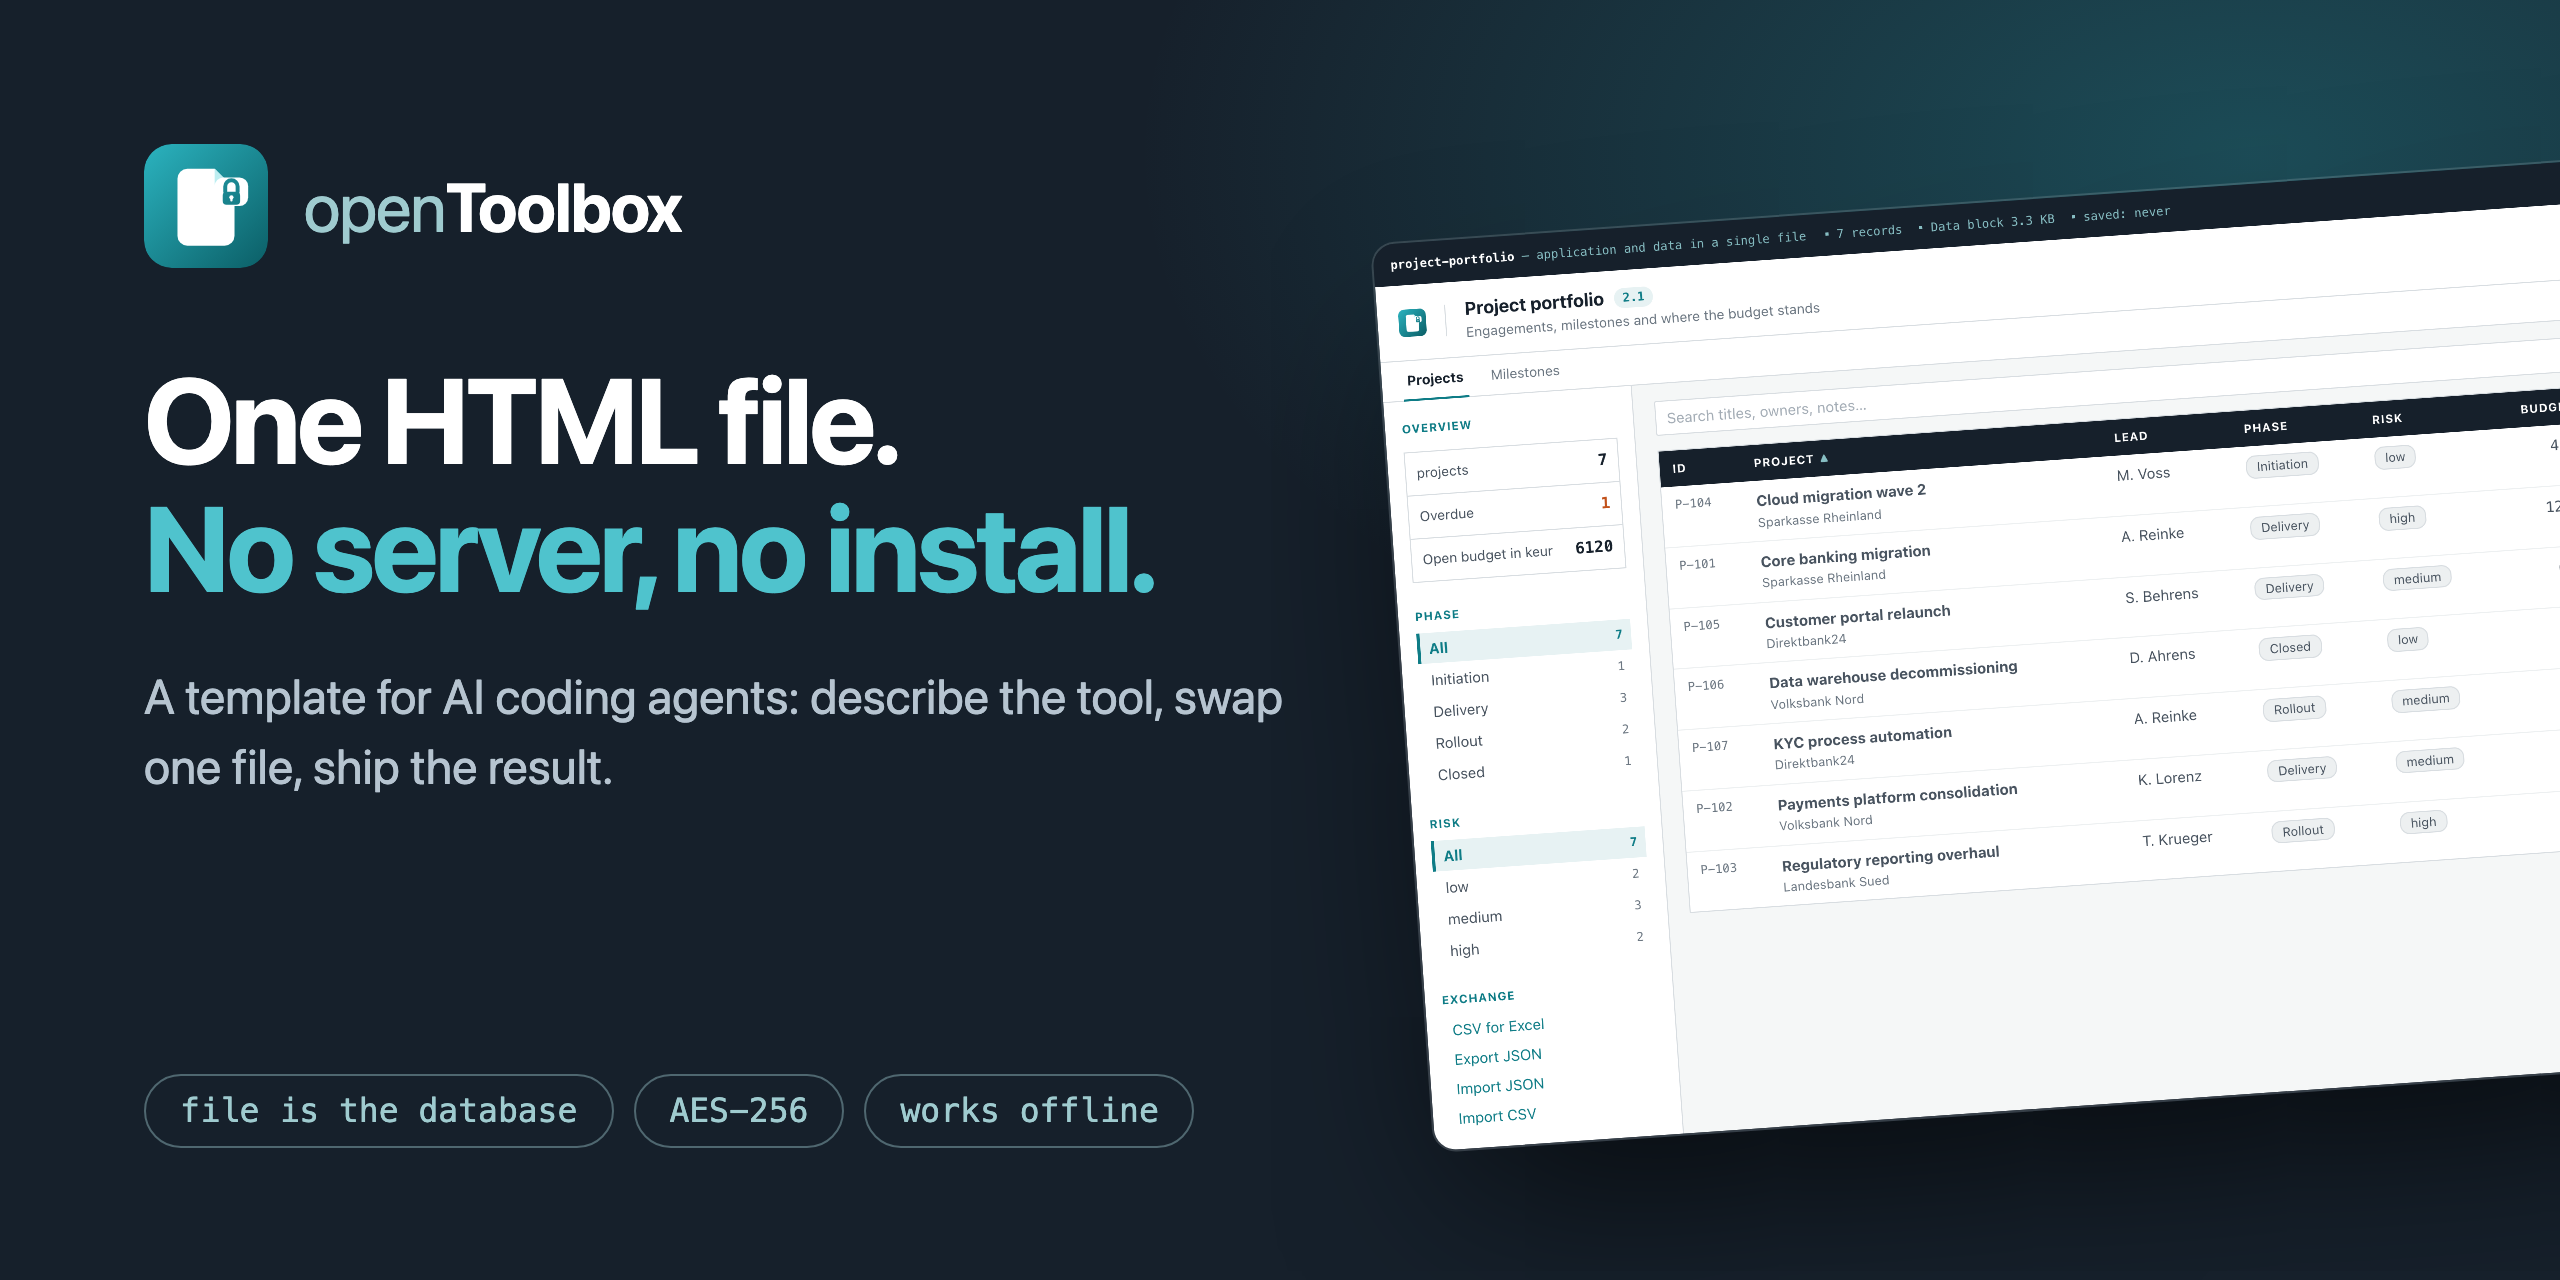This screenshot has width=2560, height=1280.
Task: Click lead name K. Lorenz
Action: point(2170,778)
